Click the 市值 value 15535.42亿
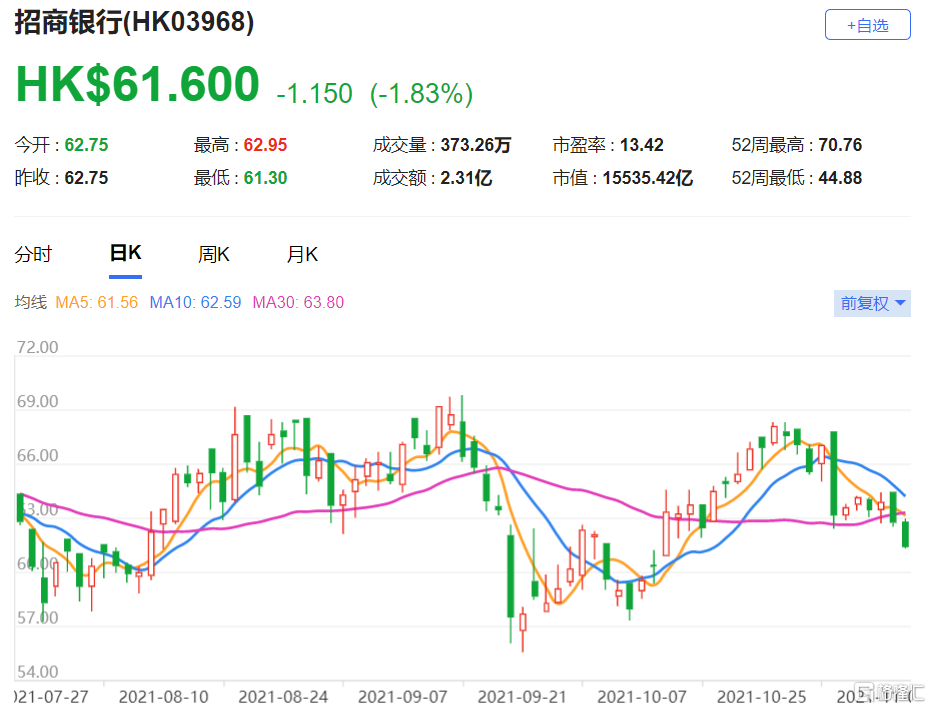The width and height of the screenshot is (932, 710). pyautogui.click(x=647, y=178)
